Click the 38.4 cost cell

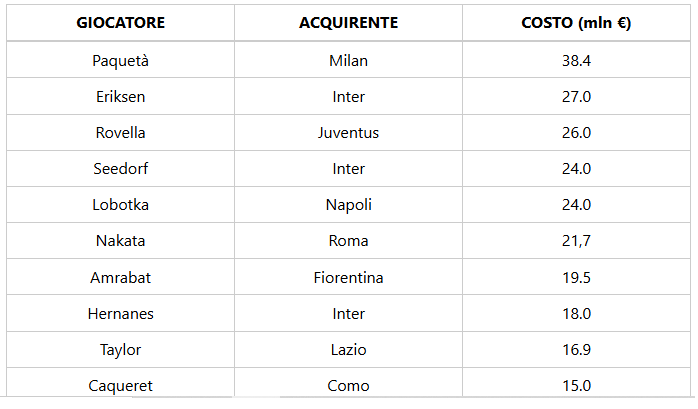coord(576,61)
